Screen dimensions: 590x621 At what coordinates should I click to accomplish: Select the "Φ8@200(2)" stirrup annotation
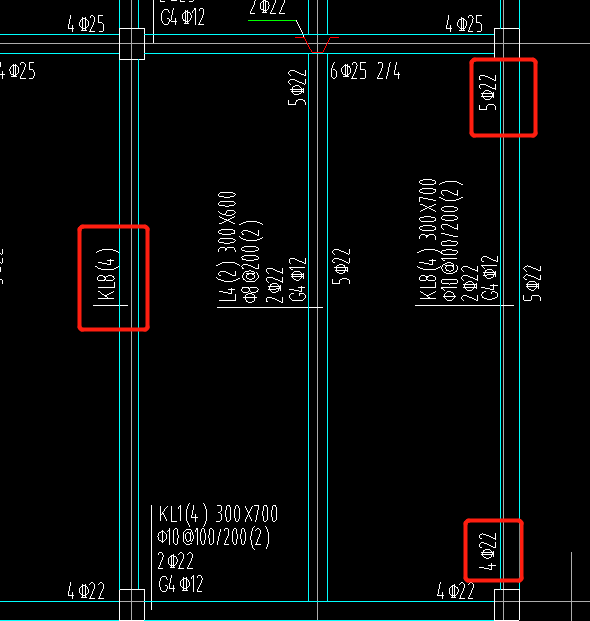(251, 261)
